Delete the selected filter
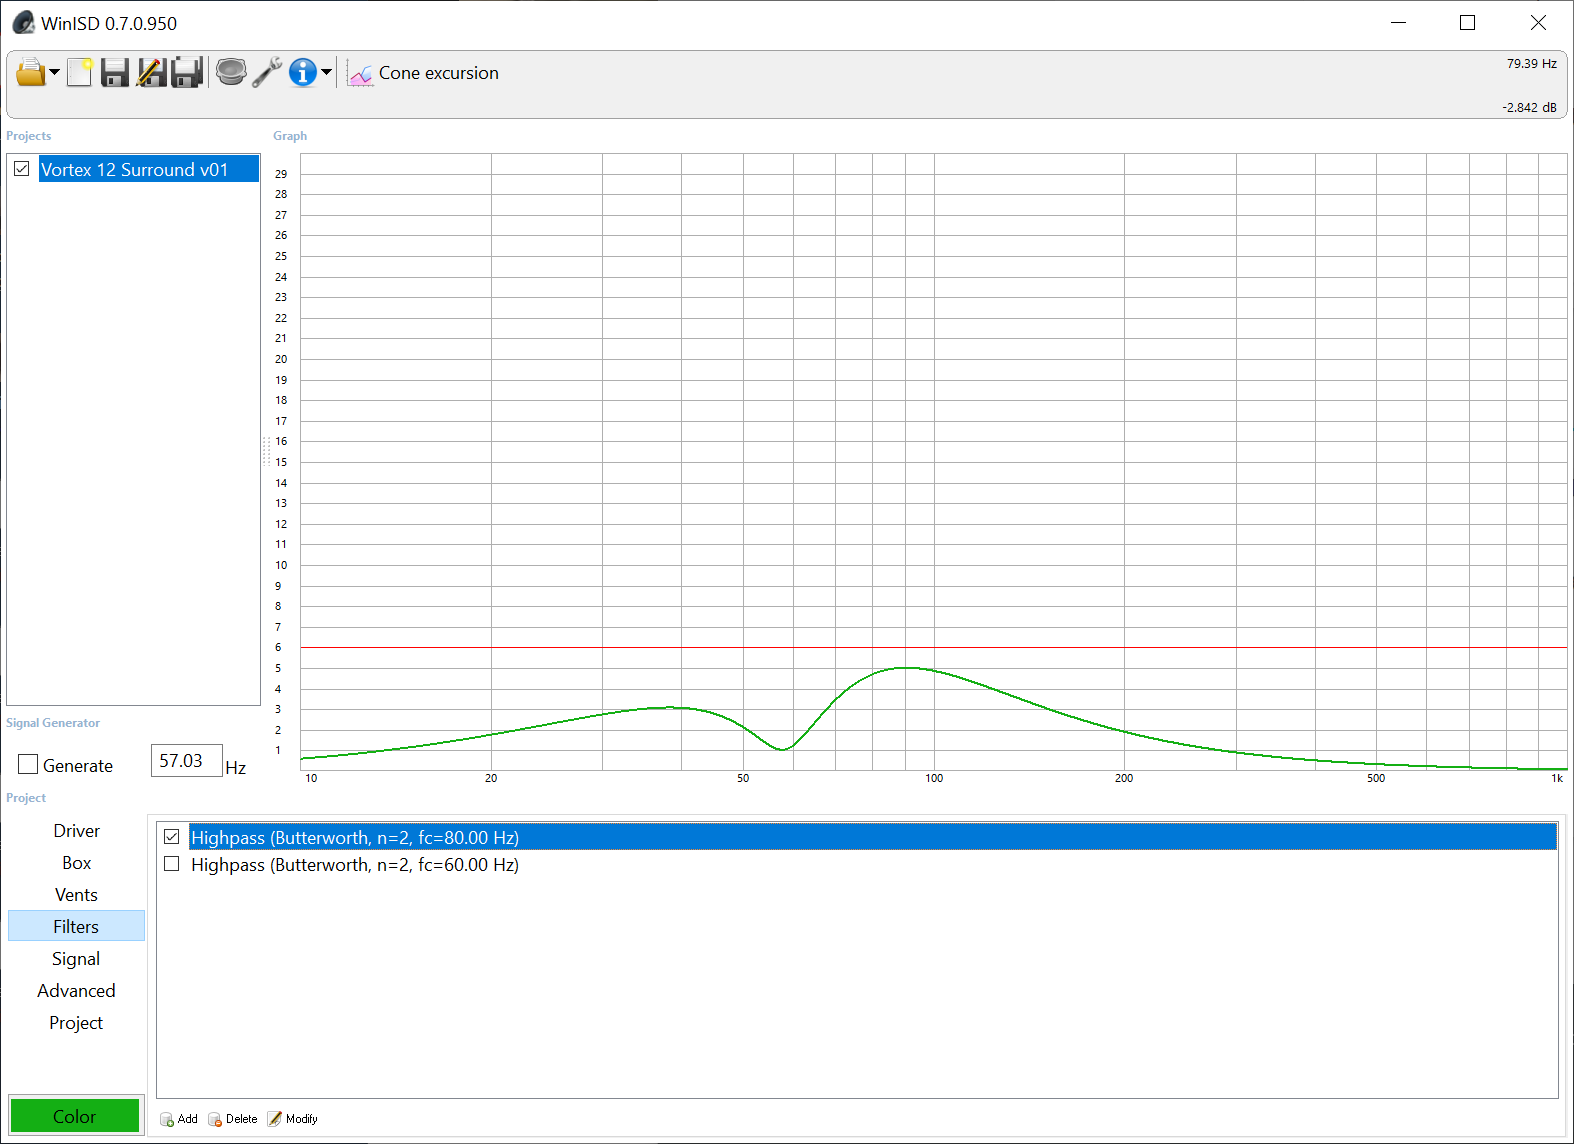The width and height of the screenshot is (1574, 1144). point(233,1119)
